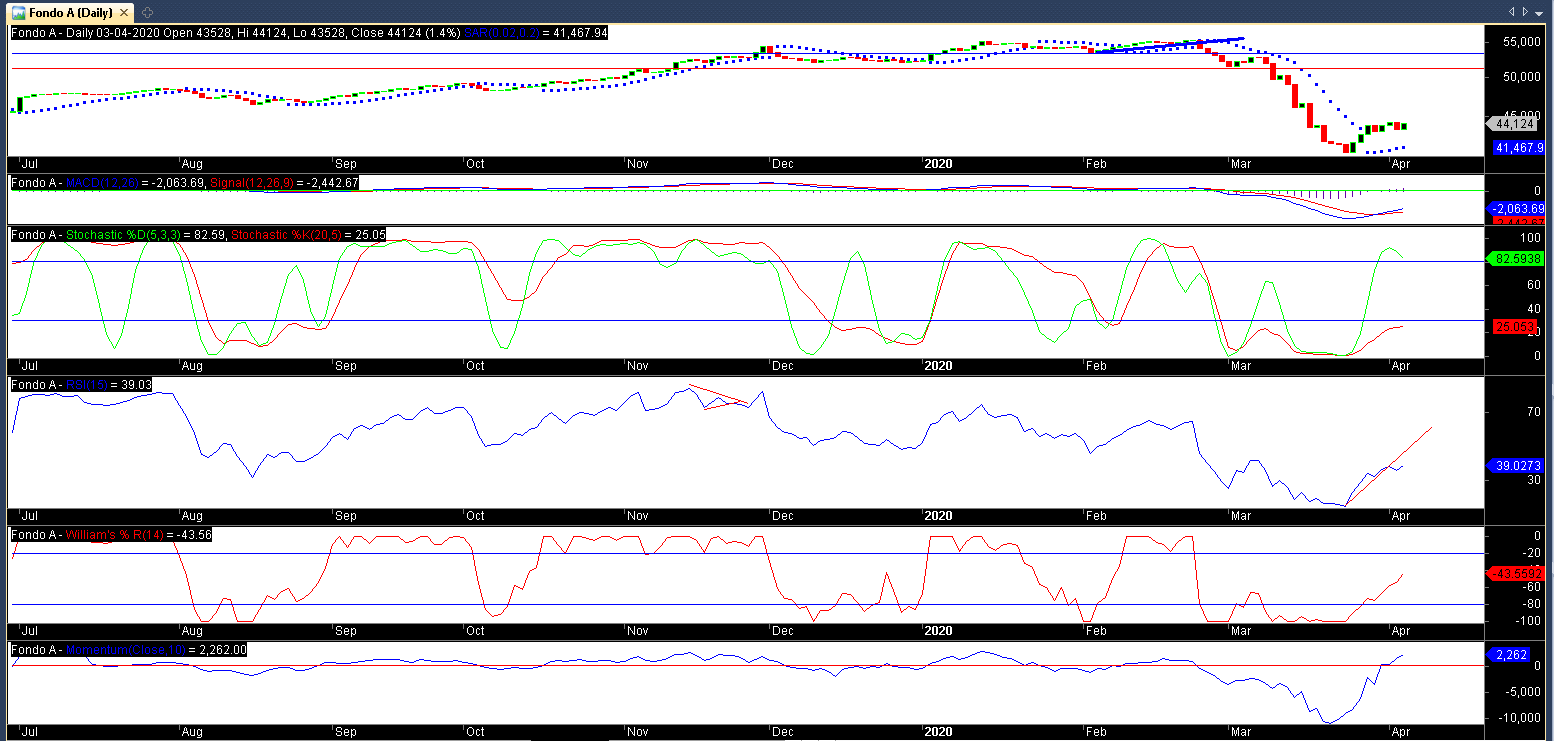
Task: Click the 55,000 price axis value
Action: (x=1522, y=43)
